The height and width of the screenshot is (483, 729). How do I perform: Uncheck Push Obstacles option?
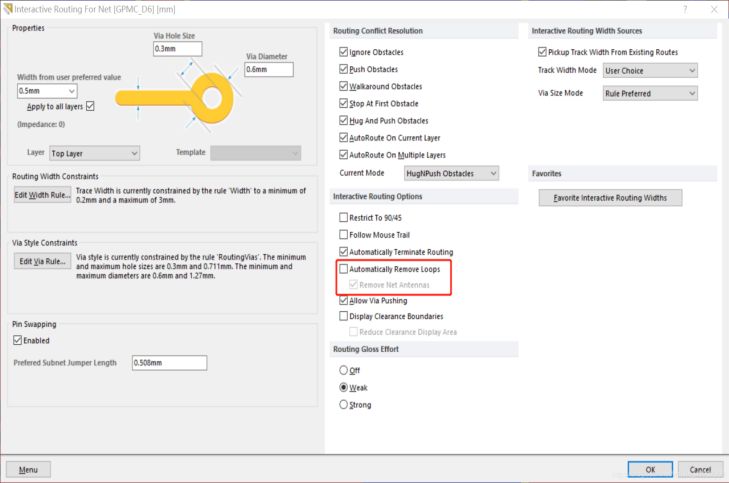click(x=345, y=69)
